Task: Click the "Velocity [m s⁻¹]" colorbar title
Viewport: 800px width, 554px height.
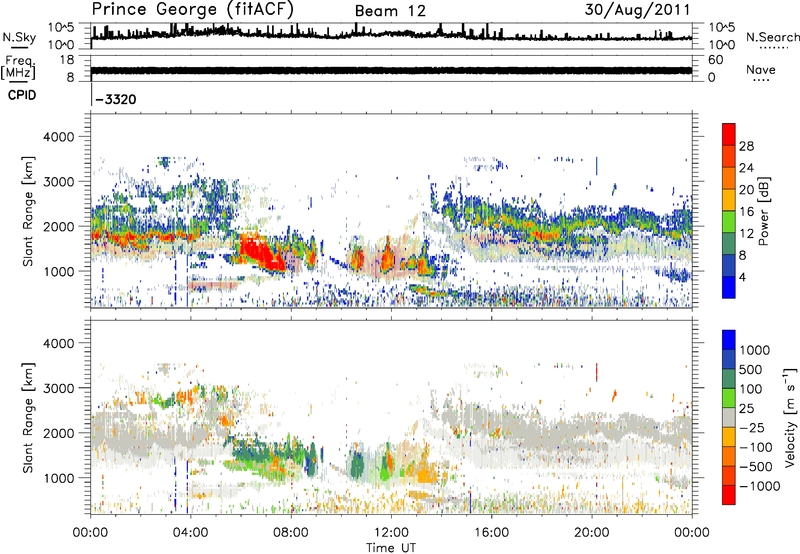Action: (790, 417)
